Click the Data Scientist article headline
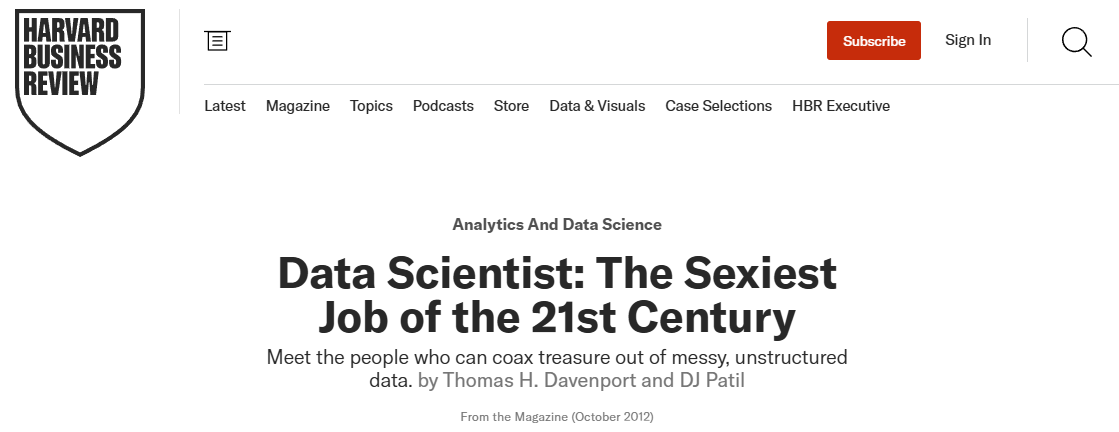Viewport: 1119px width, 432px height. pos(557,273)
